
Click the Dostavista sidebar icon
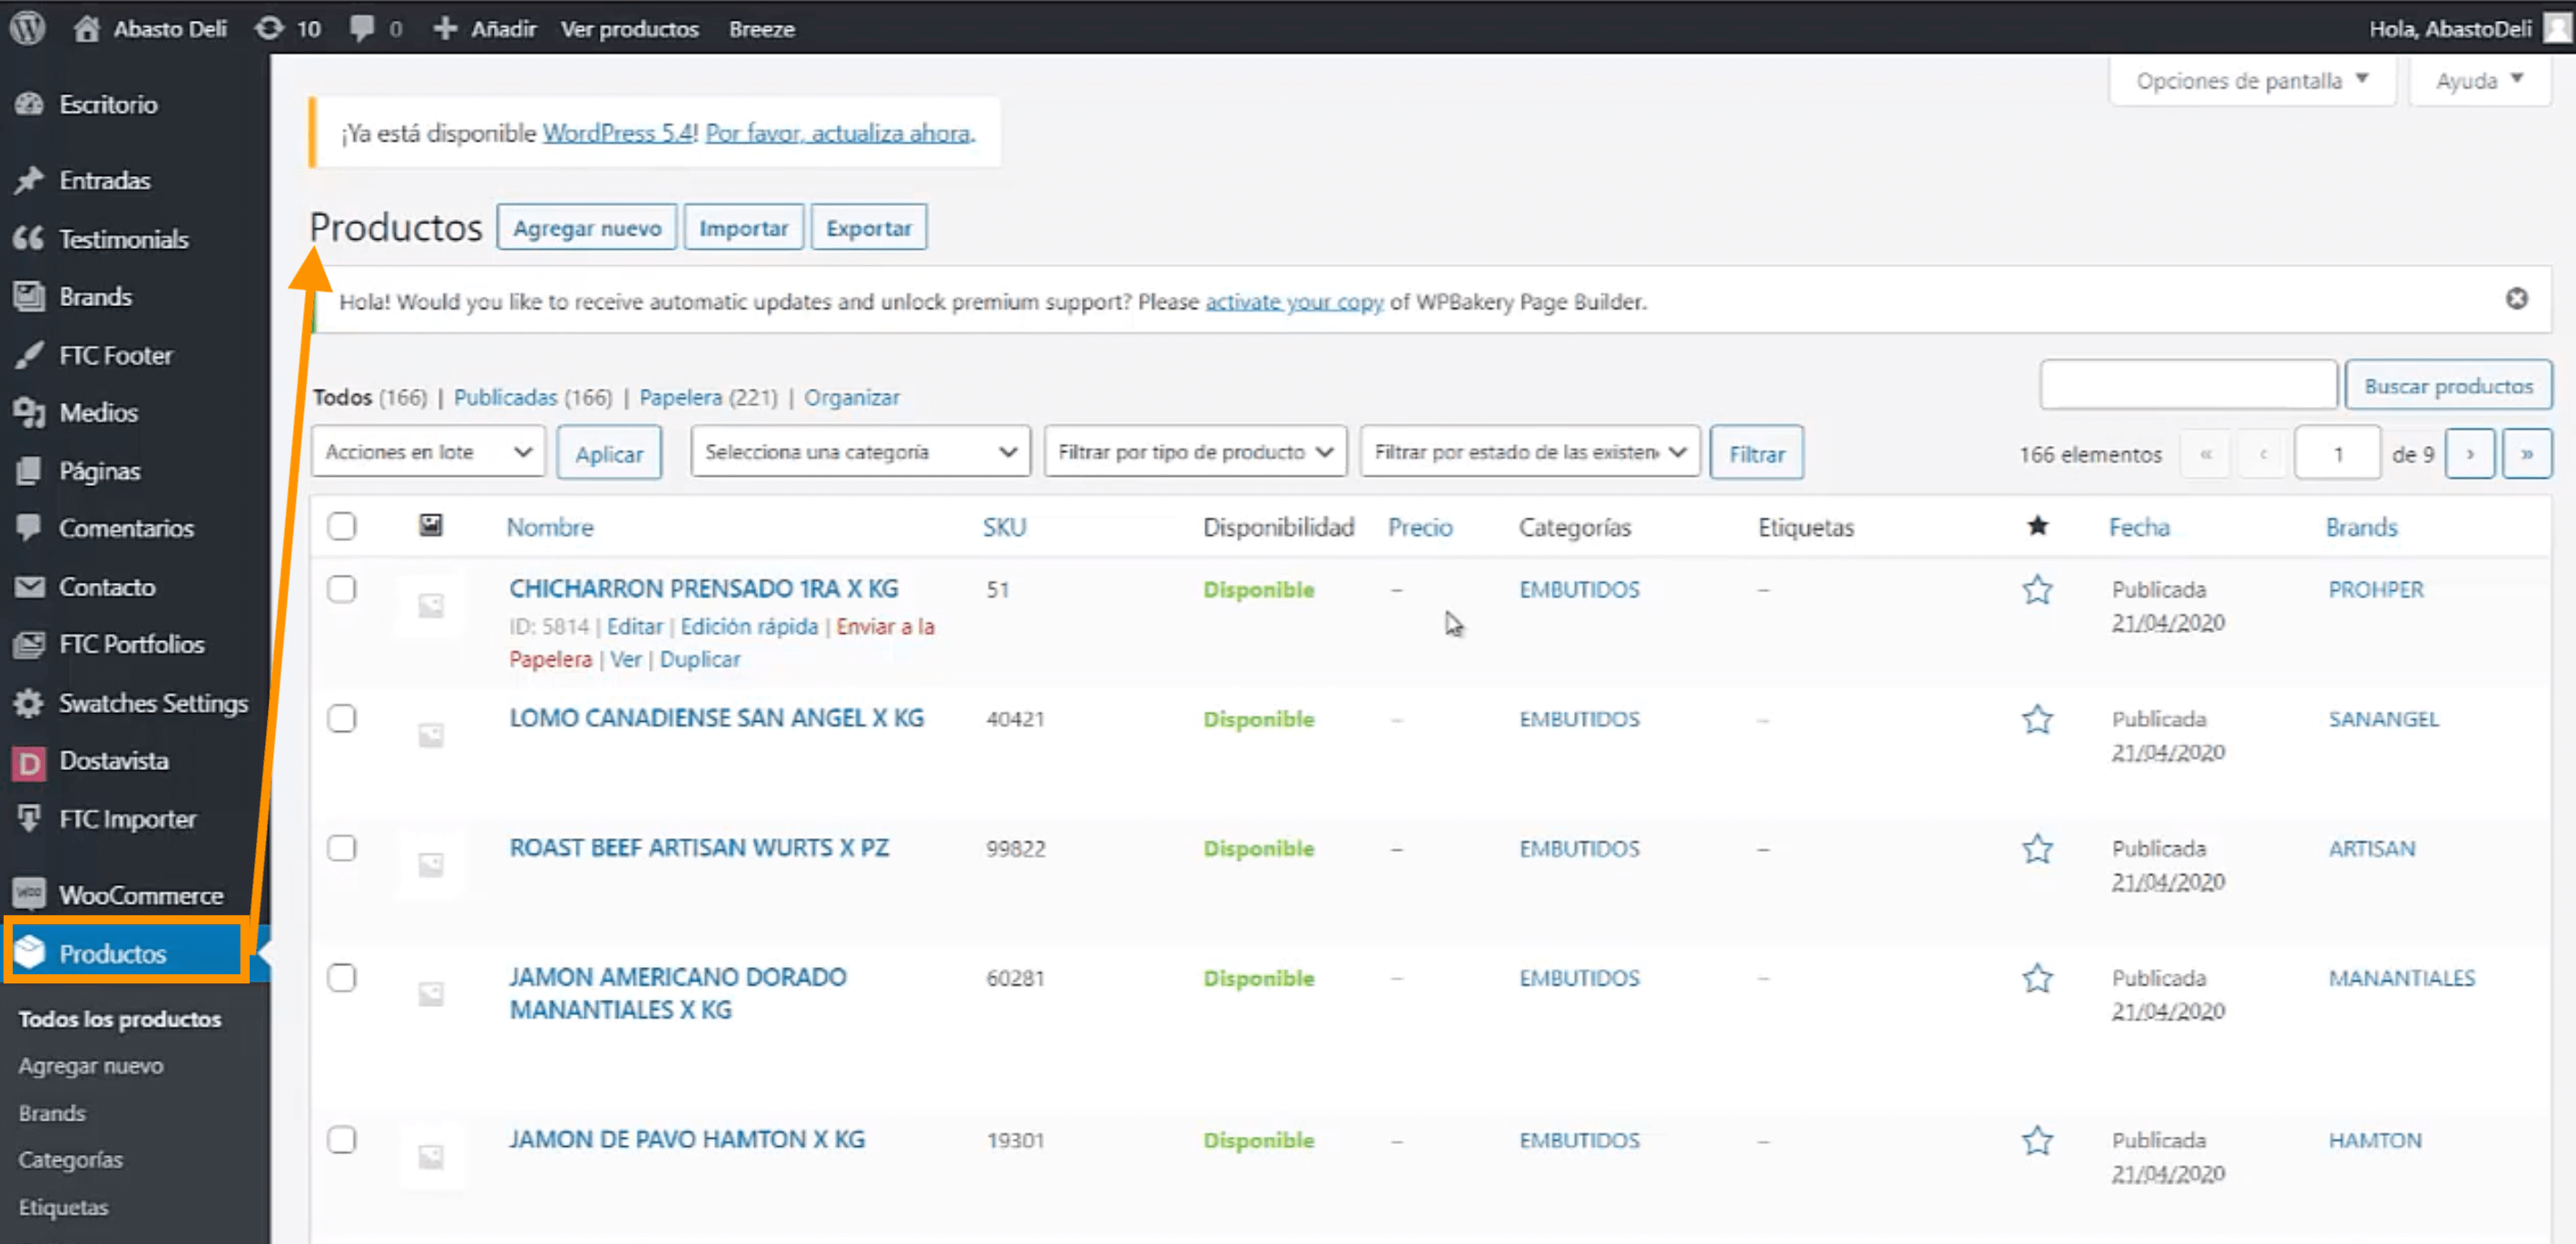(x=29, y=762)
